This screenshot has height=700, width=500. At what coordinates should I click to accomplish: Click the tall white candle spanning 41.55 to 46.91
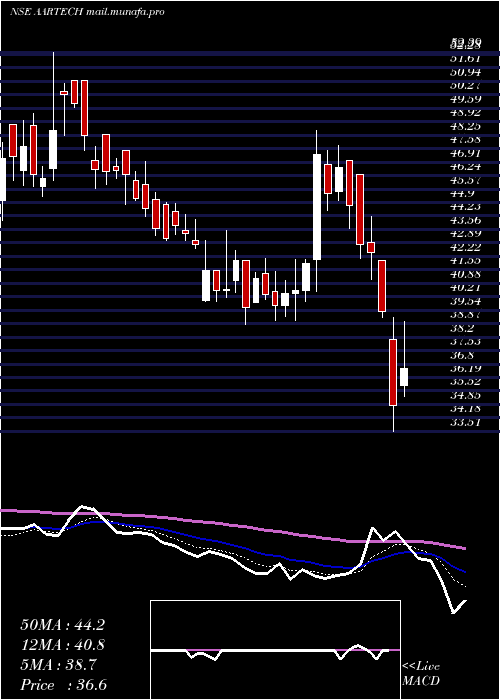tap(317, 207)
